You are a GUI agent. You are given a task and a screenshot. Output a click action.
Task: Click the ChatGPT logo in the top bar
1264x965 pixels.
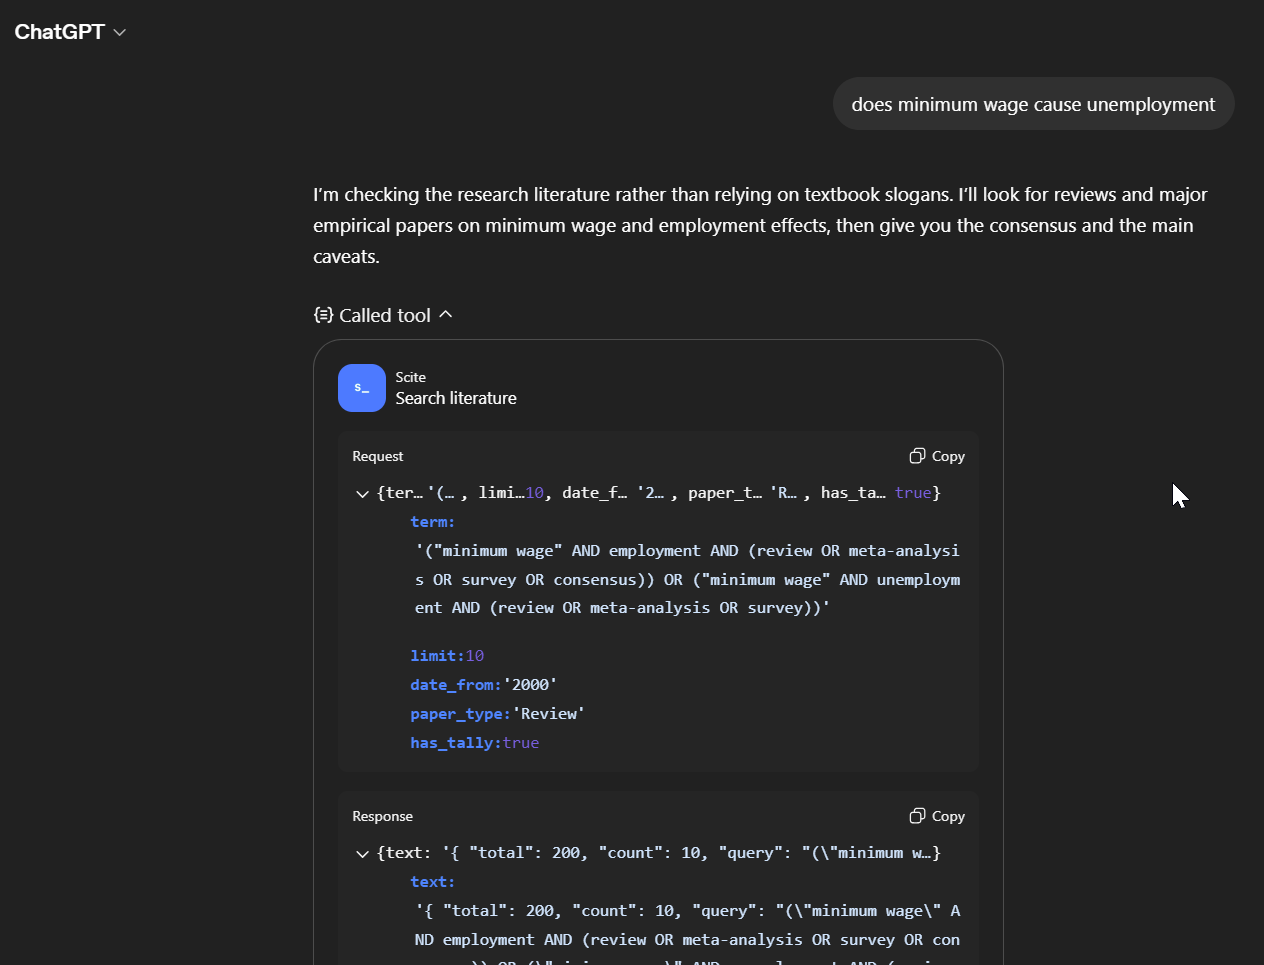pos(57,31)
